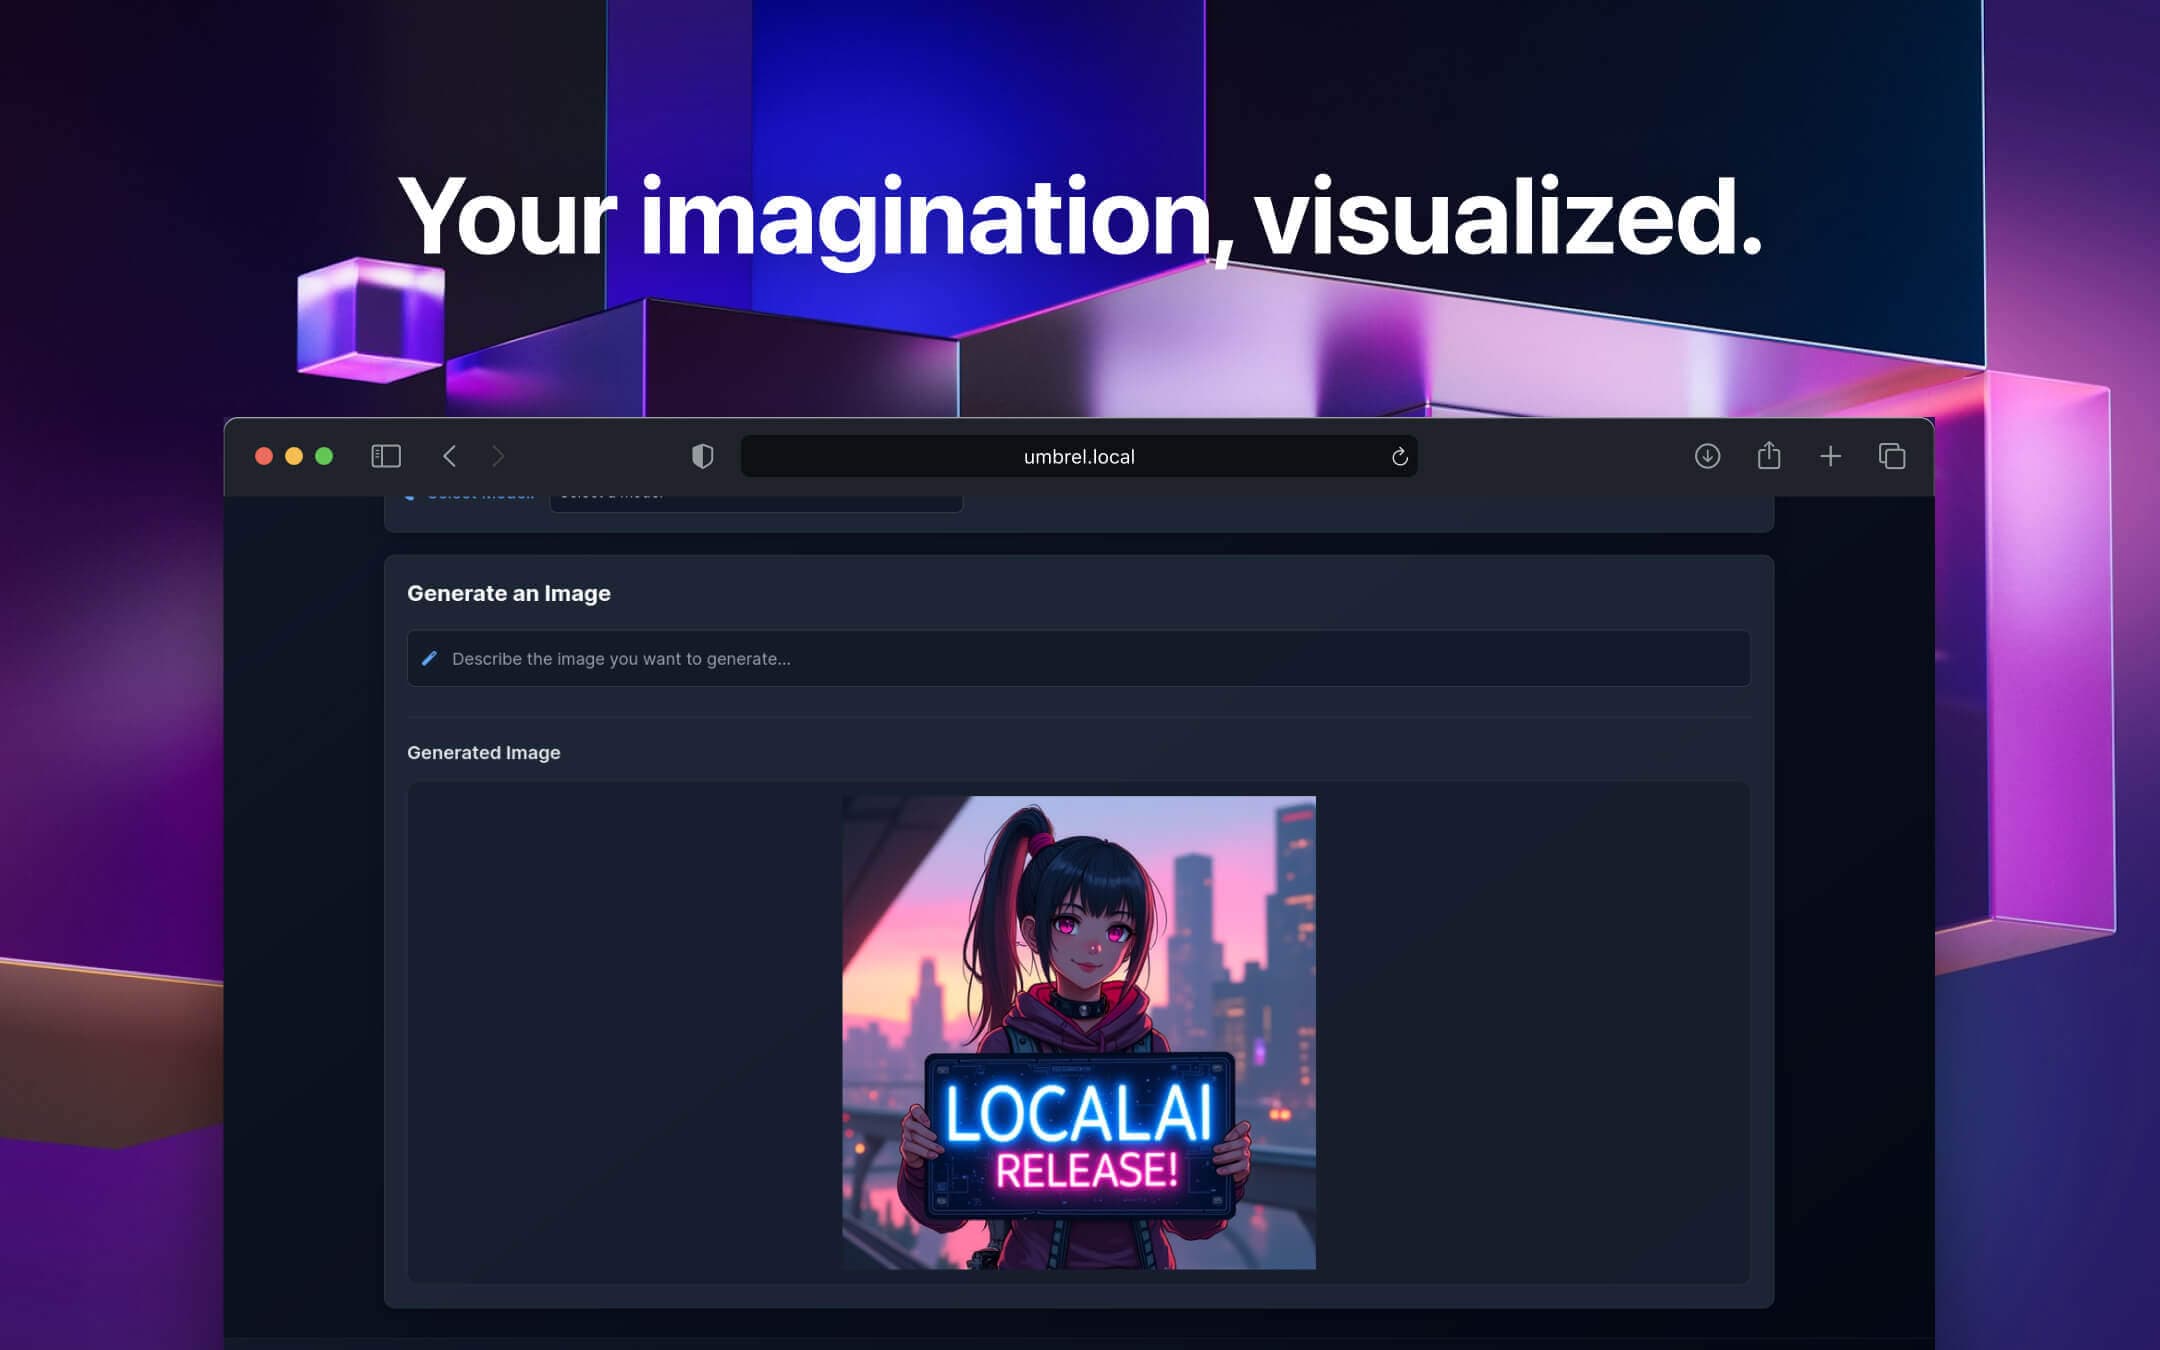This screenshot has height=1350, width=2160.
Task: Show the browser downloads list
Action: click(1707, 456)
